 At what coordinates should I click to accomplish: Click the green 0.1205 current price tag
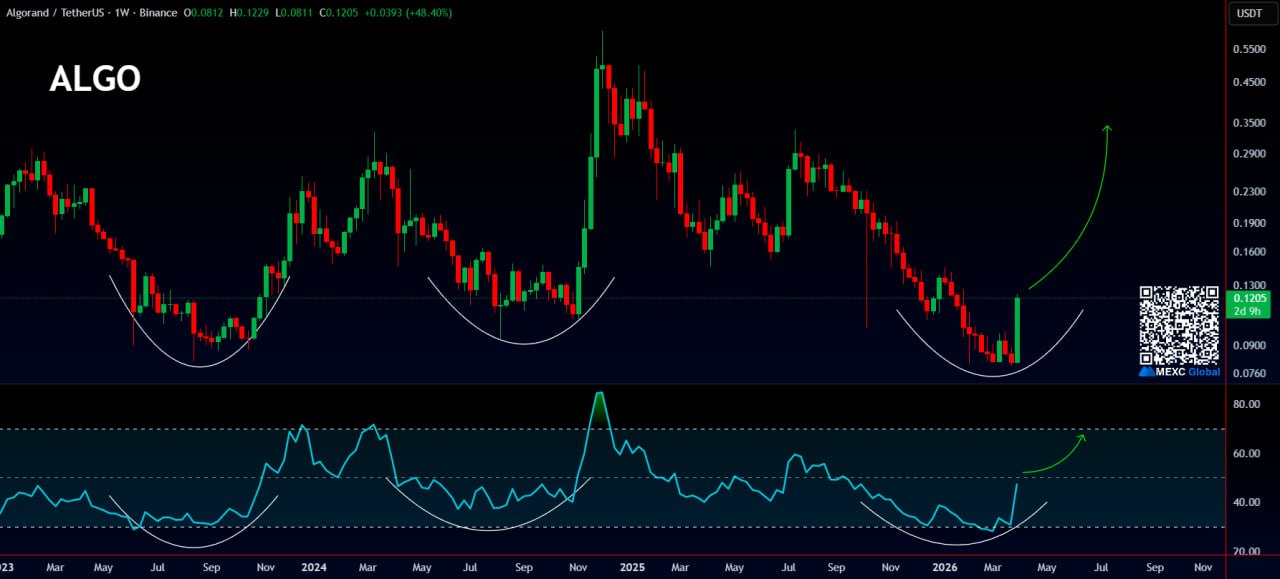tap(1251, 304)
